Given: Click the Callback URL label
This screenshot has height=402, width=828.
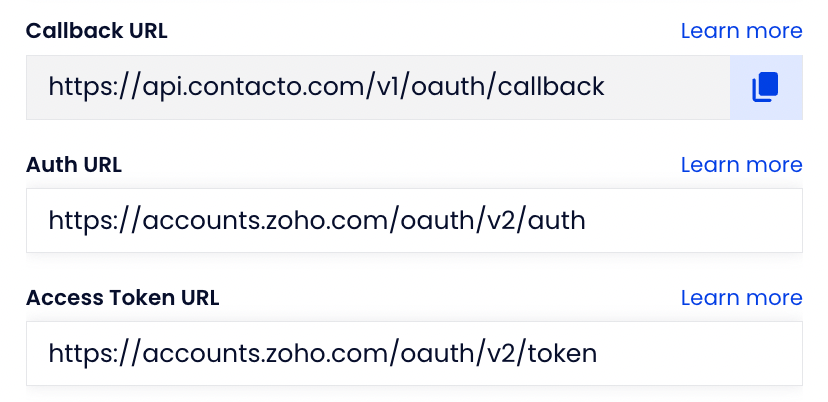Looking at the screenshot, I should (x=97, y=31).
